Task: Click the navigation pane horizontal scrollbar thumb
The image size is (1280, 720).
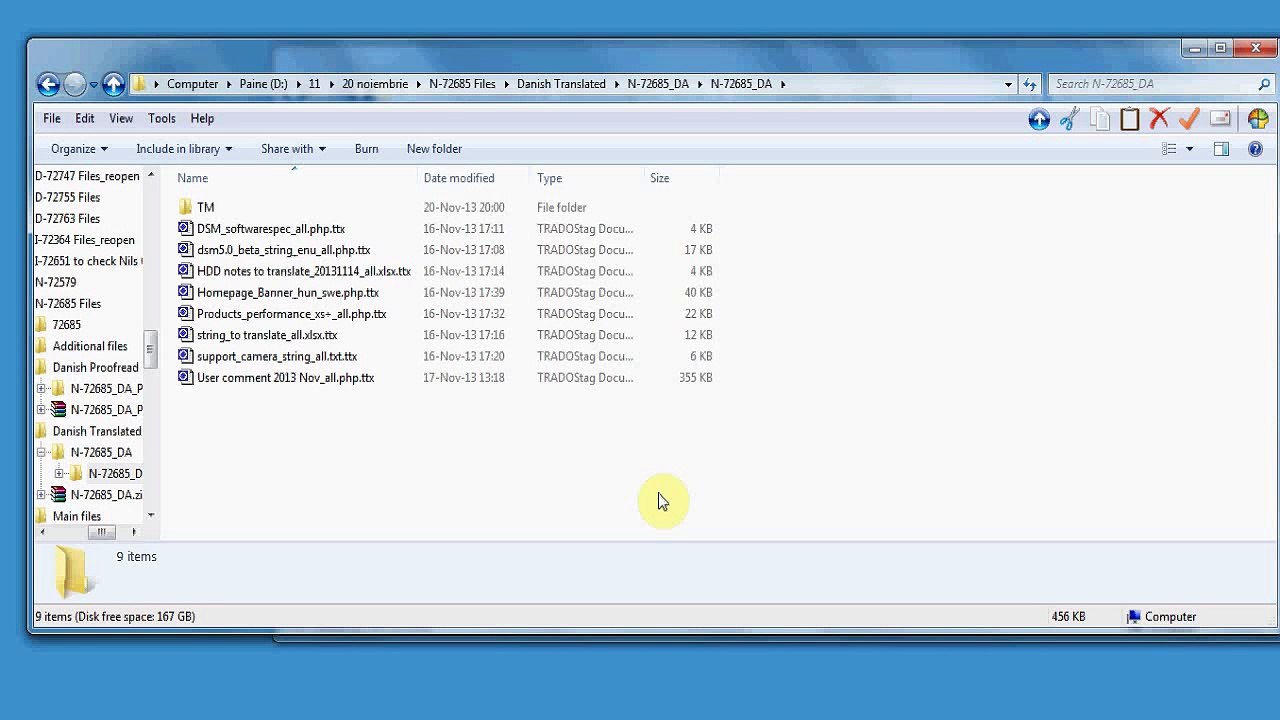Action: coord(101,532)
